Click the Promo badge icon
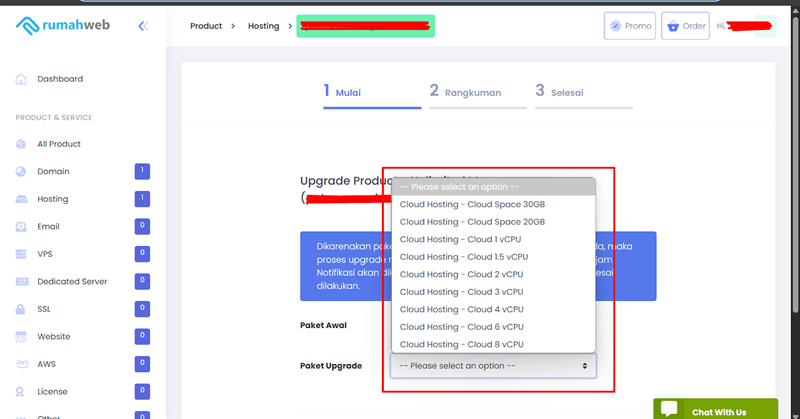 click(x=616, y=26)
